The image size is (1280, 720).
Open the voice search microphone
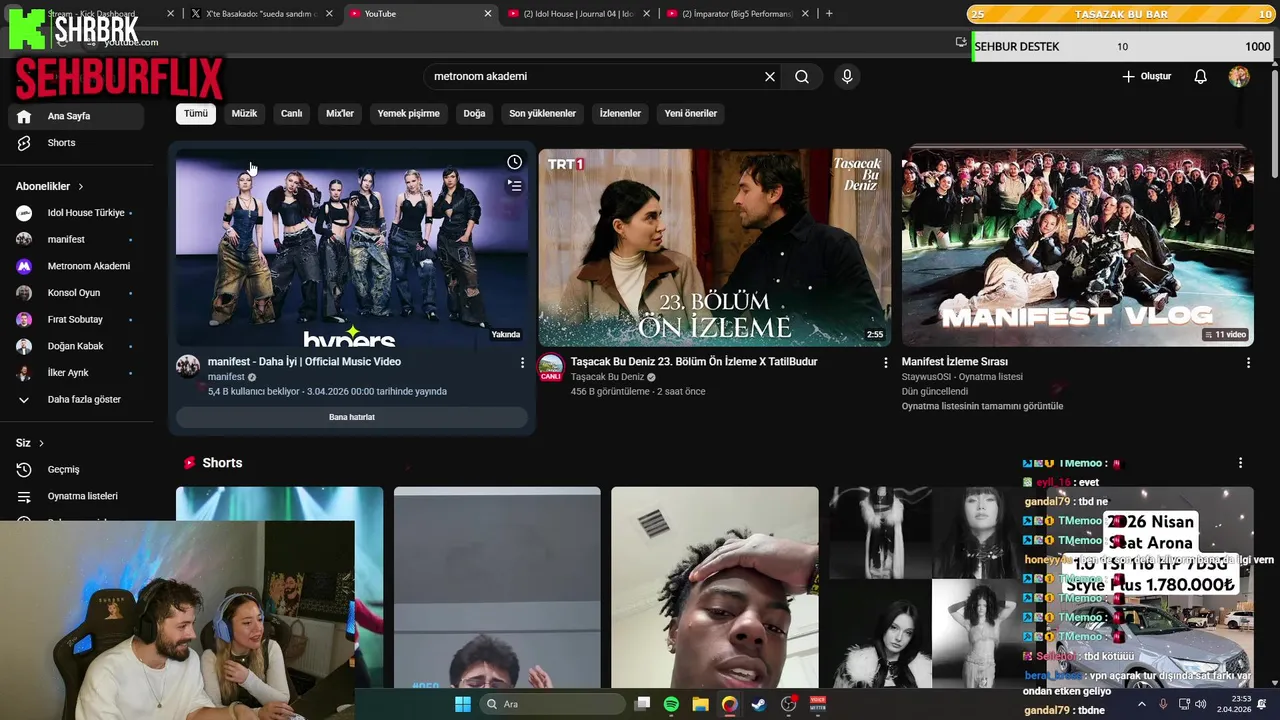(x=847, y=76)
